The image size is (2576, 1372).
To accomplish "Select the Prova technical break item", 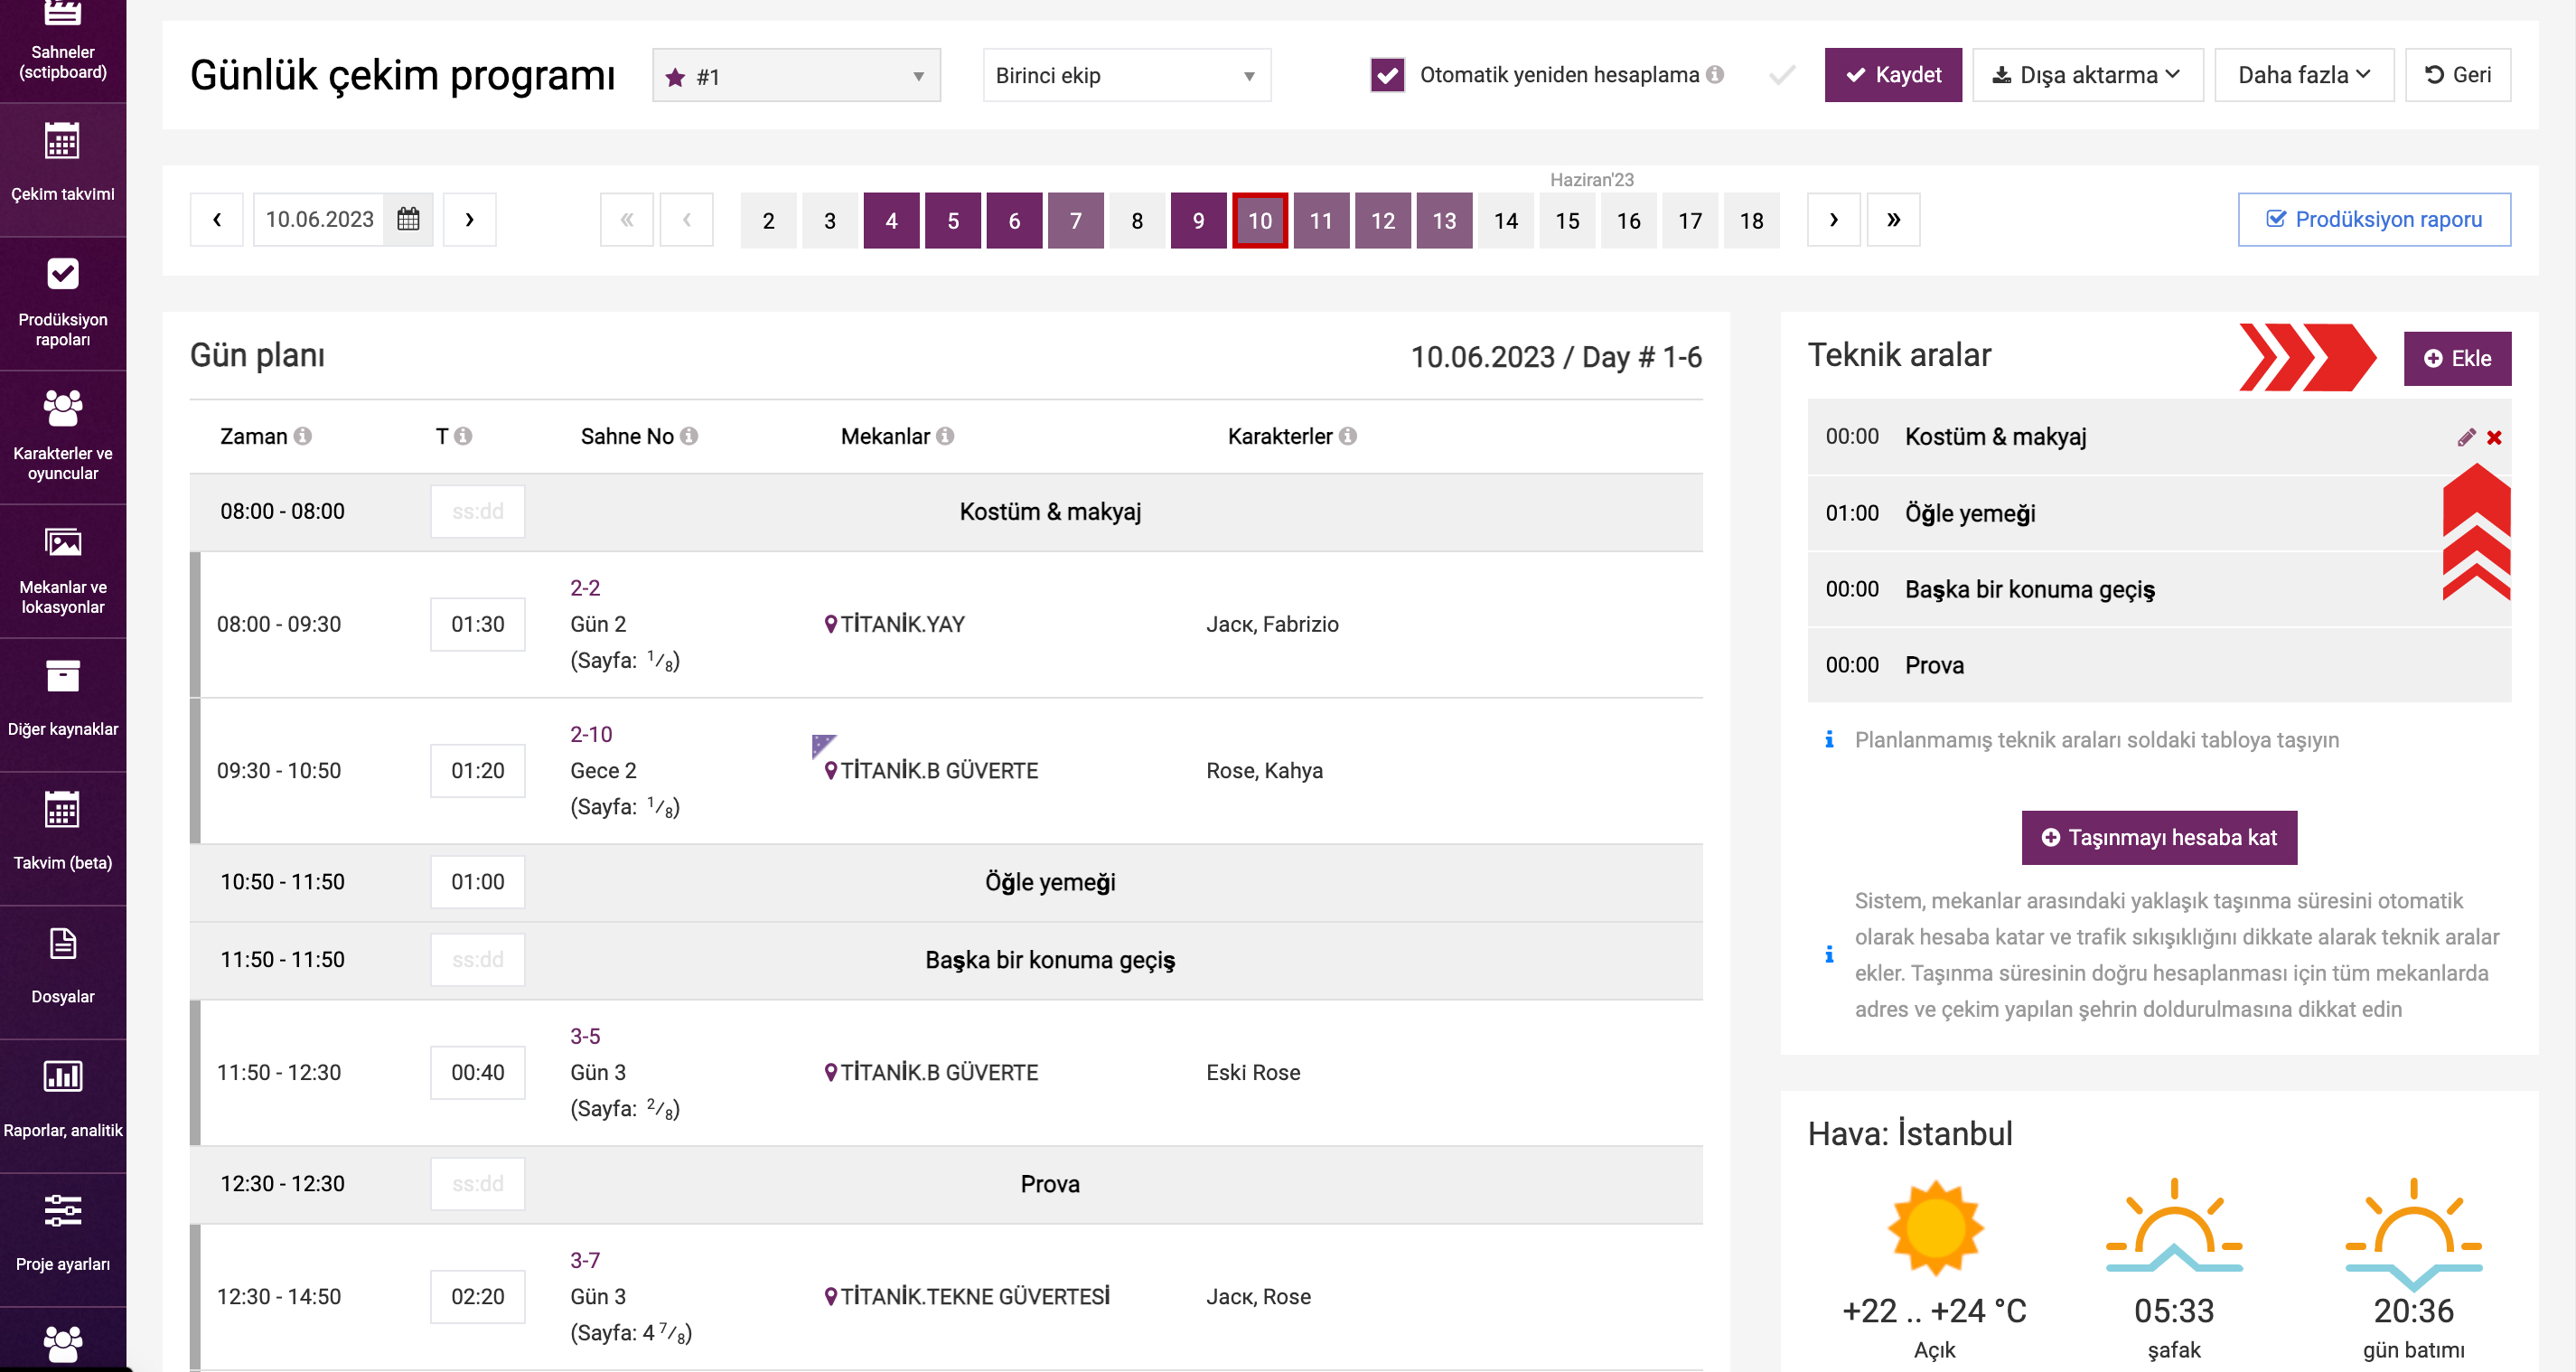I will 2159,665.
